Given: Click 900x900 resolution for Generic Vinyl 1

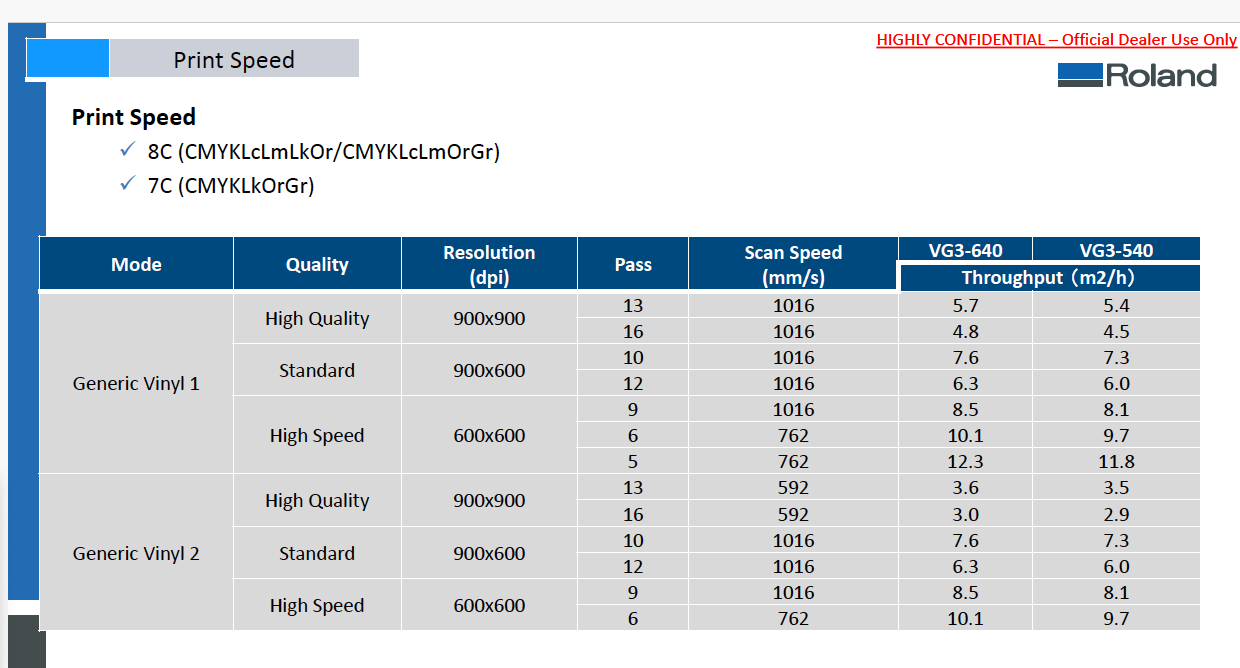Looking at the screenshot, I should click(489, 318).
